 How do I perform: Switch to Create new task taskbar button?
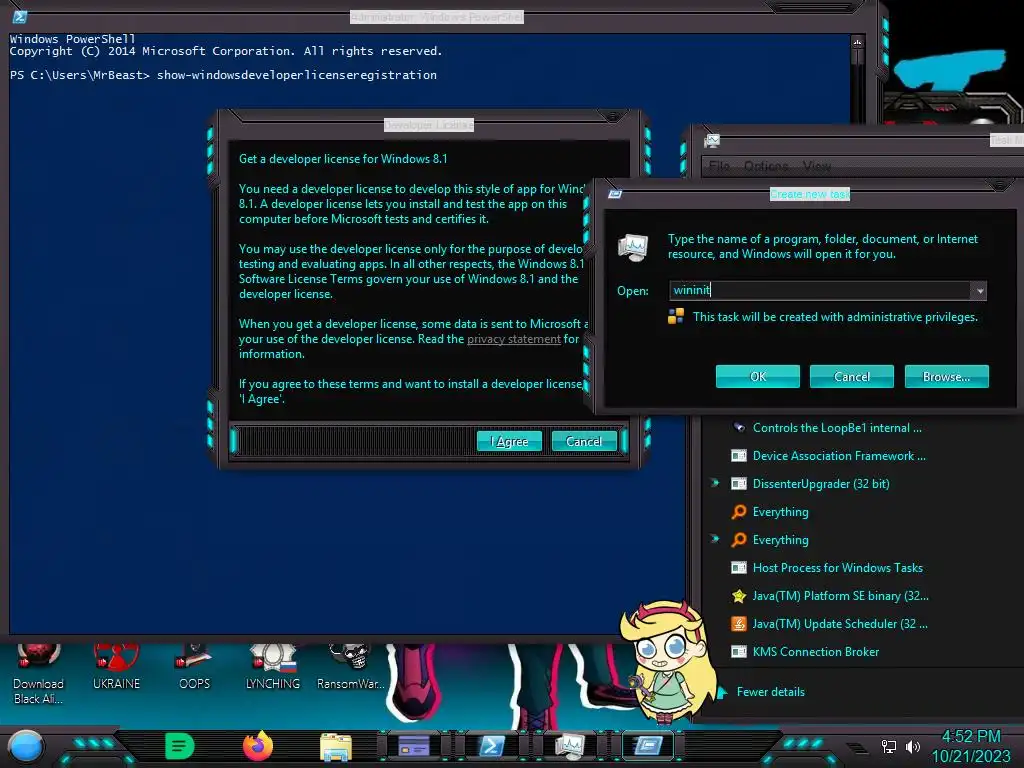[648, 745]
